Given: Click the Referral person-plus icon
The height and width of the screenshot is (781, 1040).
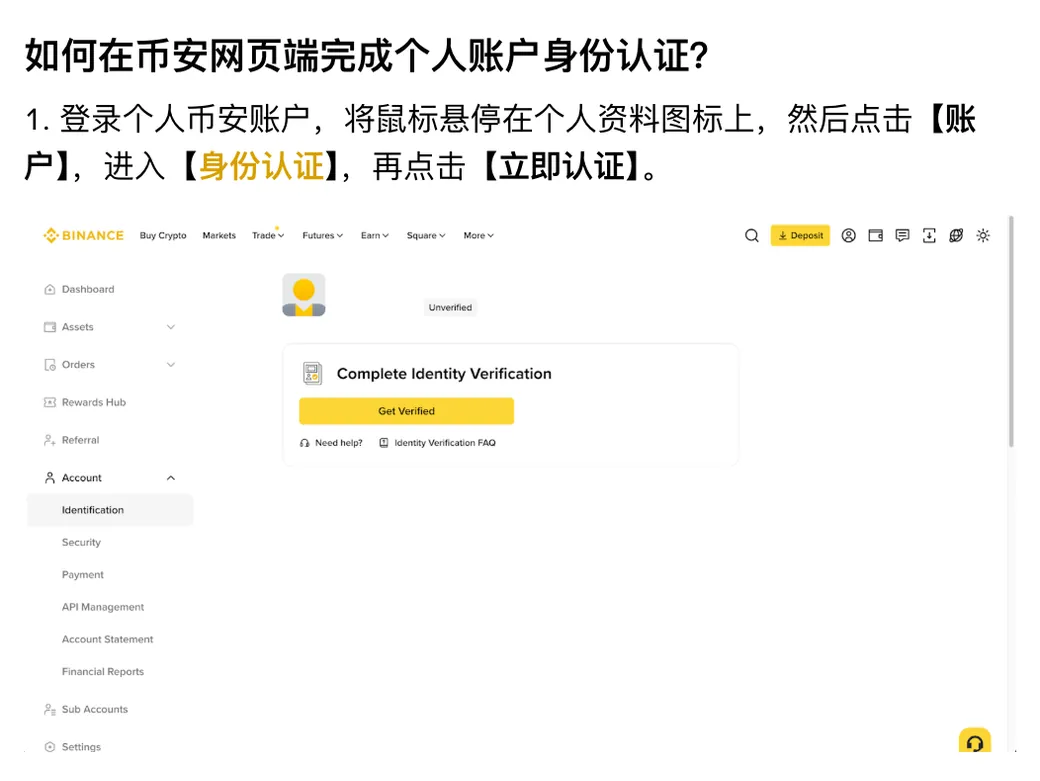Looking at the screenshot, I should pos(50,440).
